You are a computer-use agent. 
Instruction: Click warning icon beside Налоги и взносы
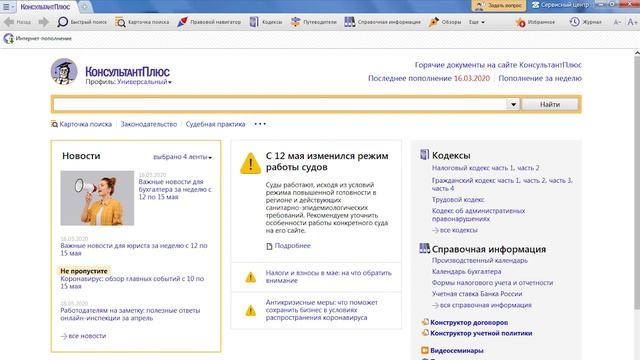(251, 278)
